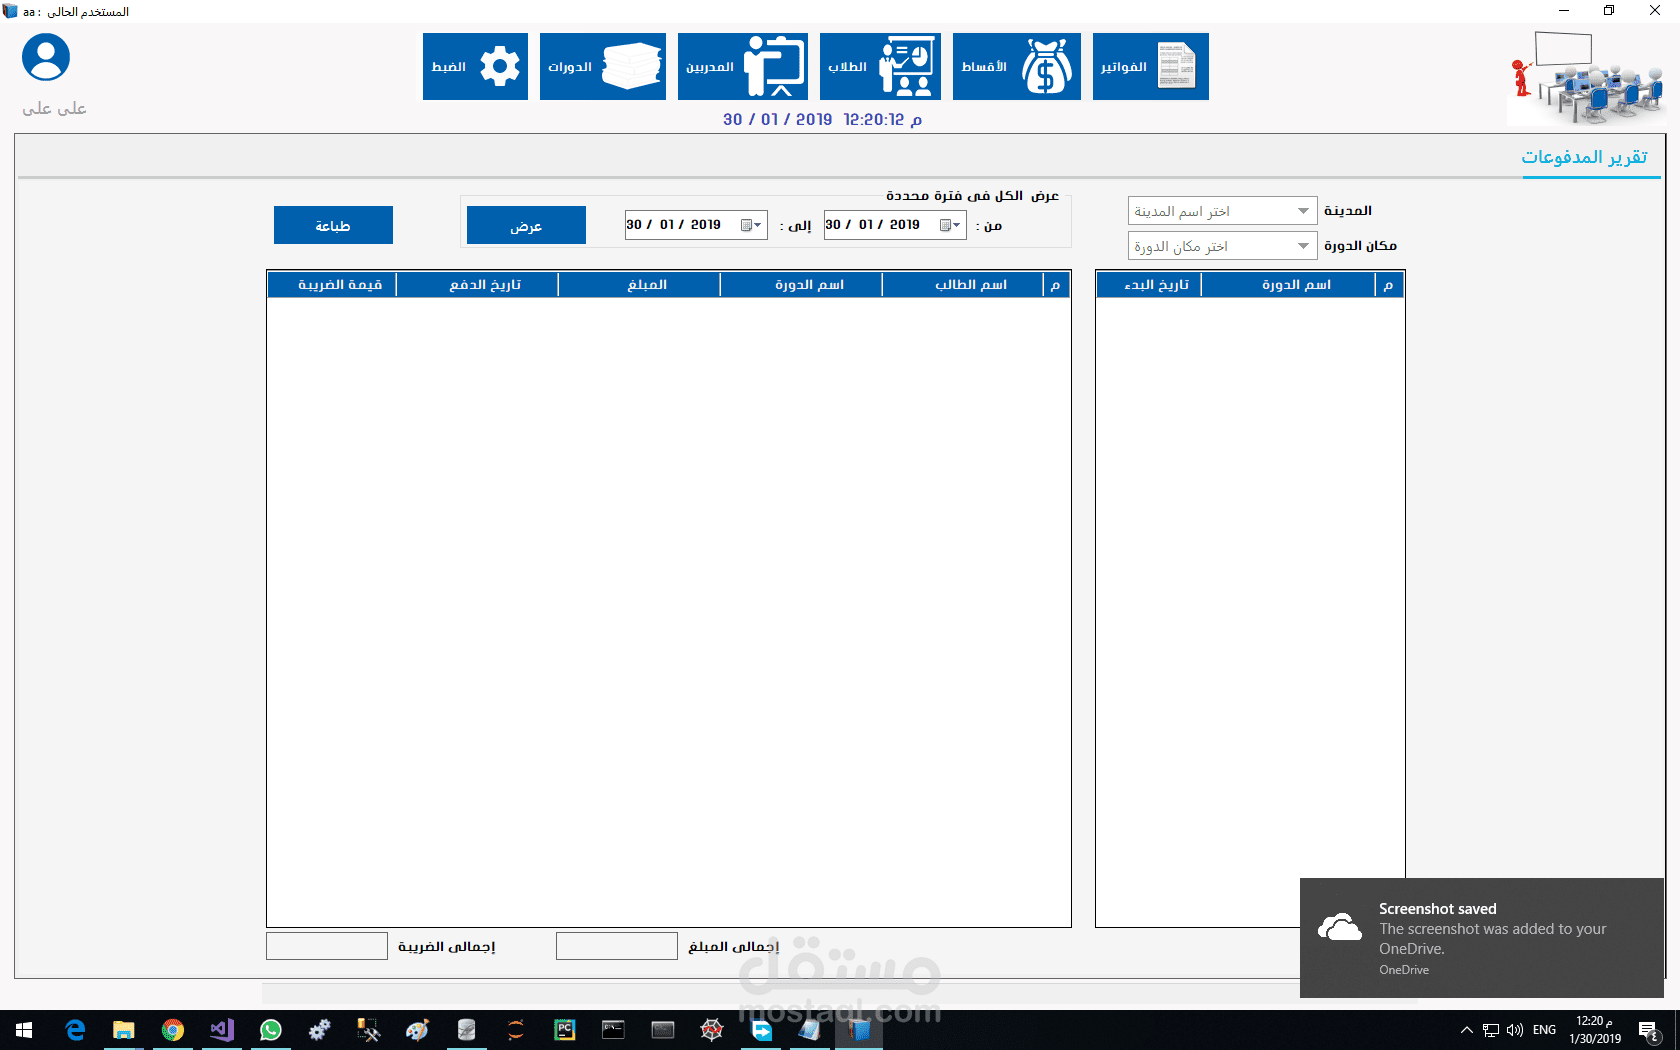Expand the مكان الدورة course place dropdown
1680x1050 pixels.
pos(1303,246)
